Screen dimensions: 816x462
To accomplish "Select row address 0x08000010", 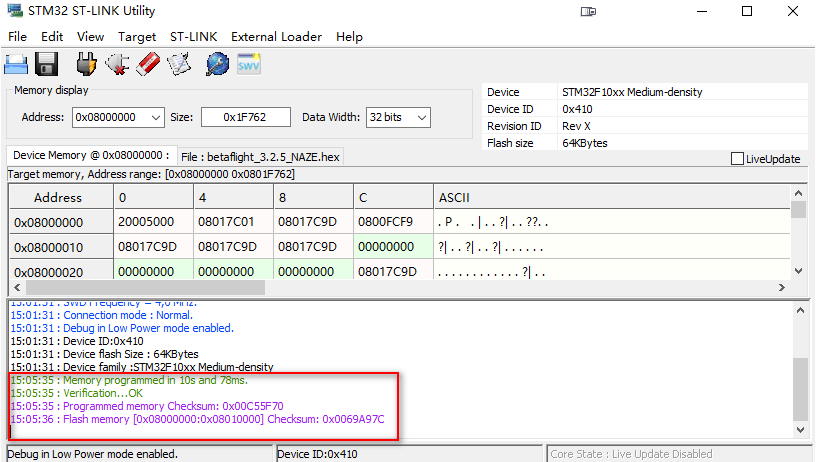I will coord(61,247).
